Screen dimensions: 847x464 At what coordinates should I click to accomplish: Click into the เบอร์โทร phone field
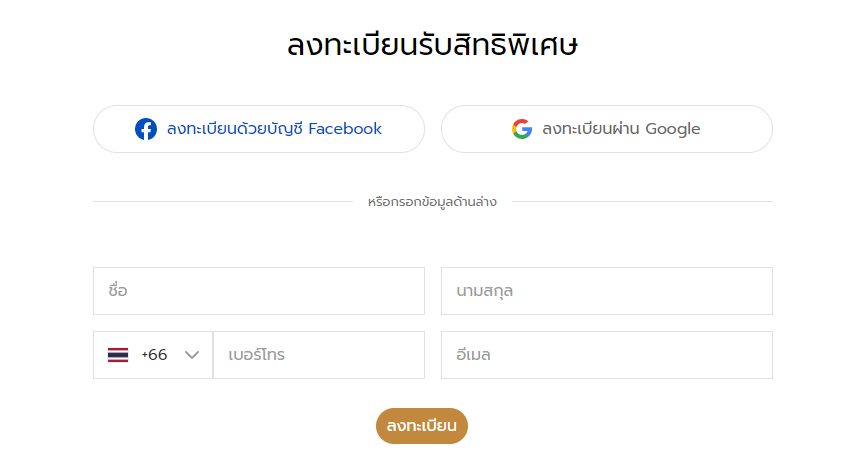[319, 355]
